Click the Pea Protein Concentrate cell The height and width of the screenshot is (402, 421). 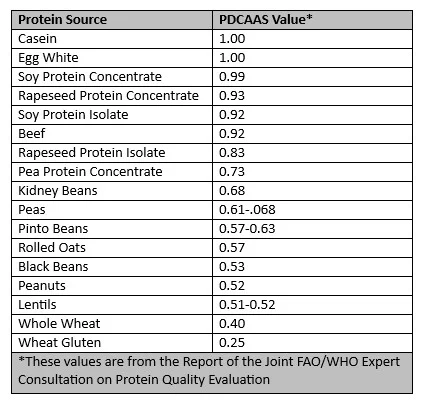(112, 172)
